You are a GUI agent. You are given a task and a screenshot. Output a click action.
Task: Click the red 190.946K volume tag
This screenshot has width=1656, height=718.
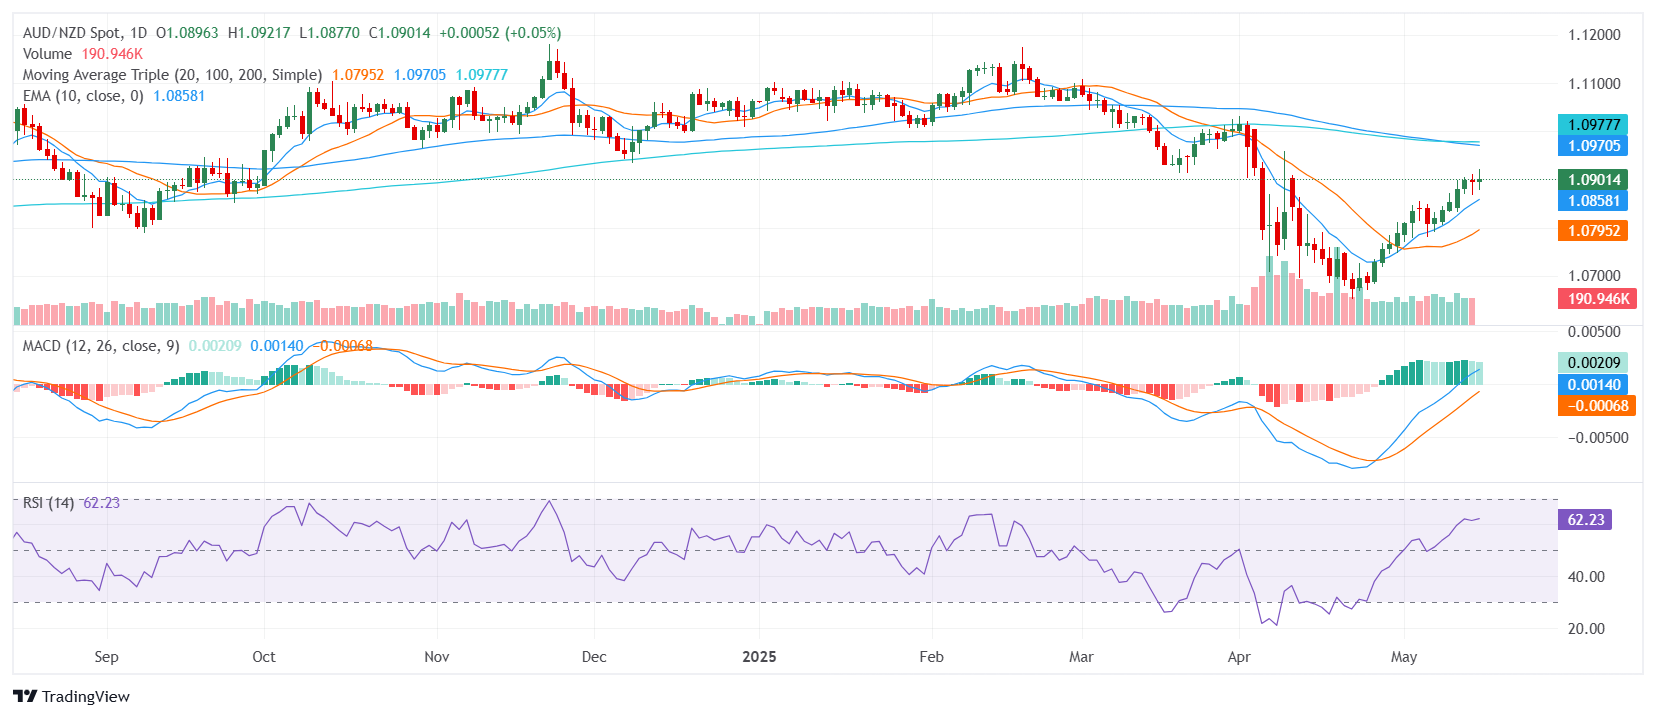click(1597, 299)
